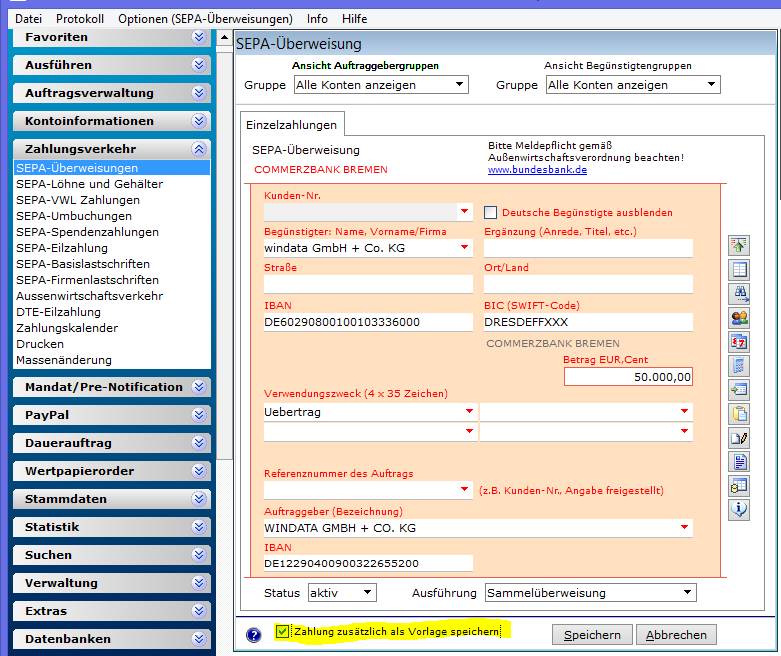Expand the Suchen section chevron
The width and height of the screenshot is (781, 656).
[199, 554]
